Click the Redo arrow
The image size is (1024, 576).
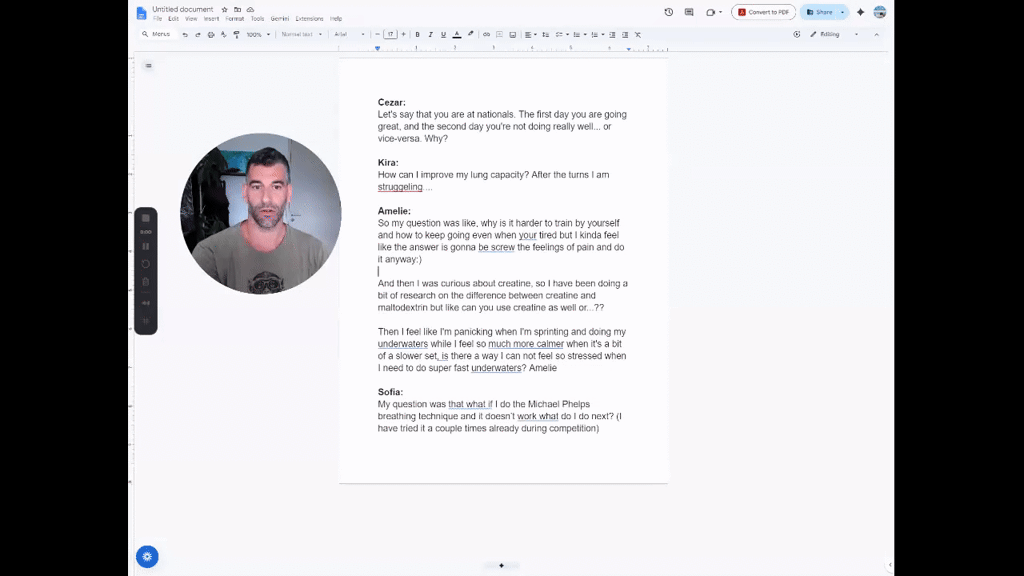coord(198,35)
